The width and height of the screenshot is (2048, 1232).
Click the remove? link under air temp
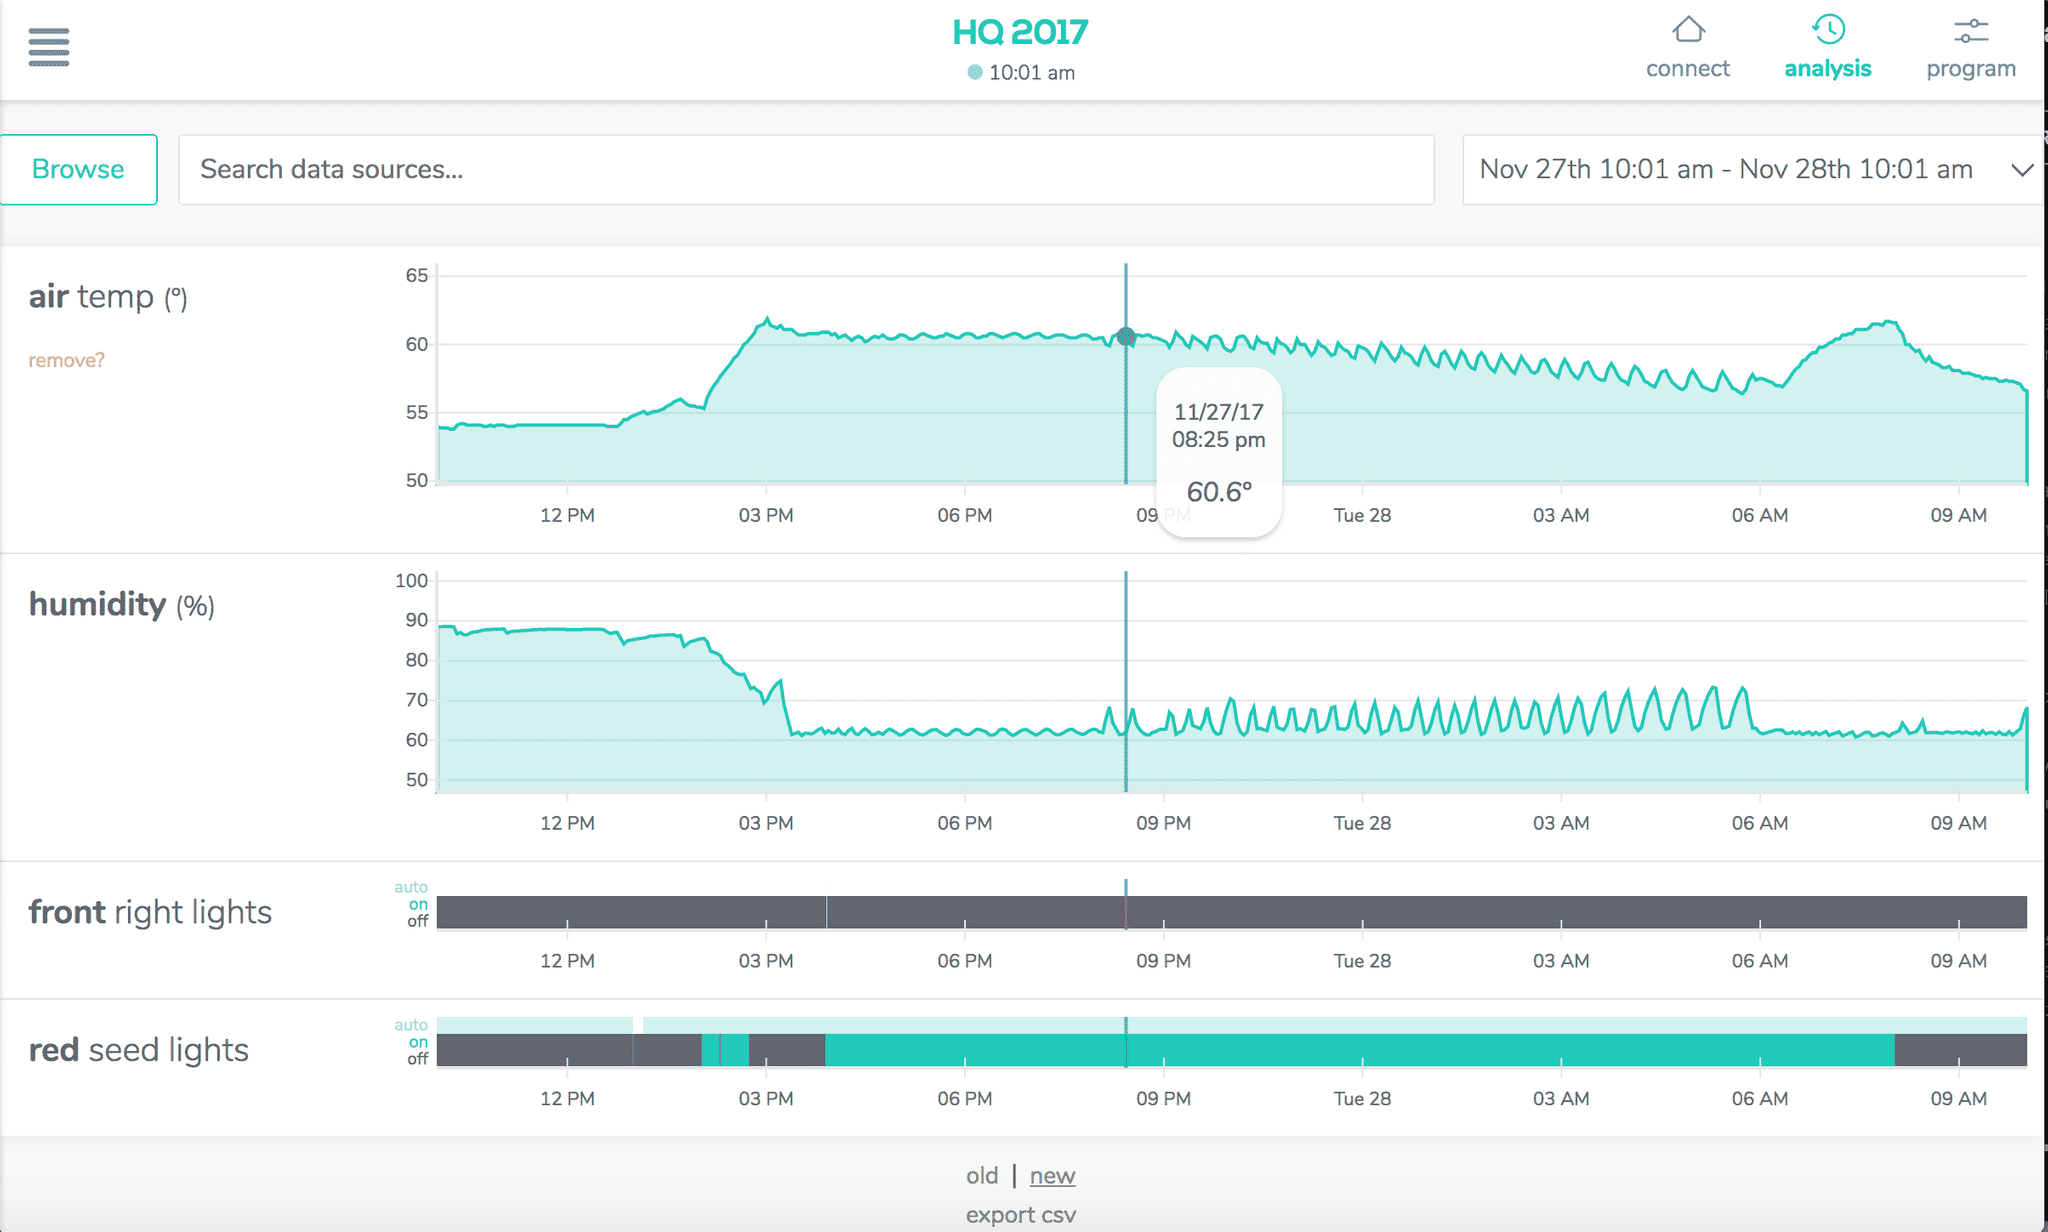tap(66, 360)
